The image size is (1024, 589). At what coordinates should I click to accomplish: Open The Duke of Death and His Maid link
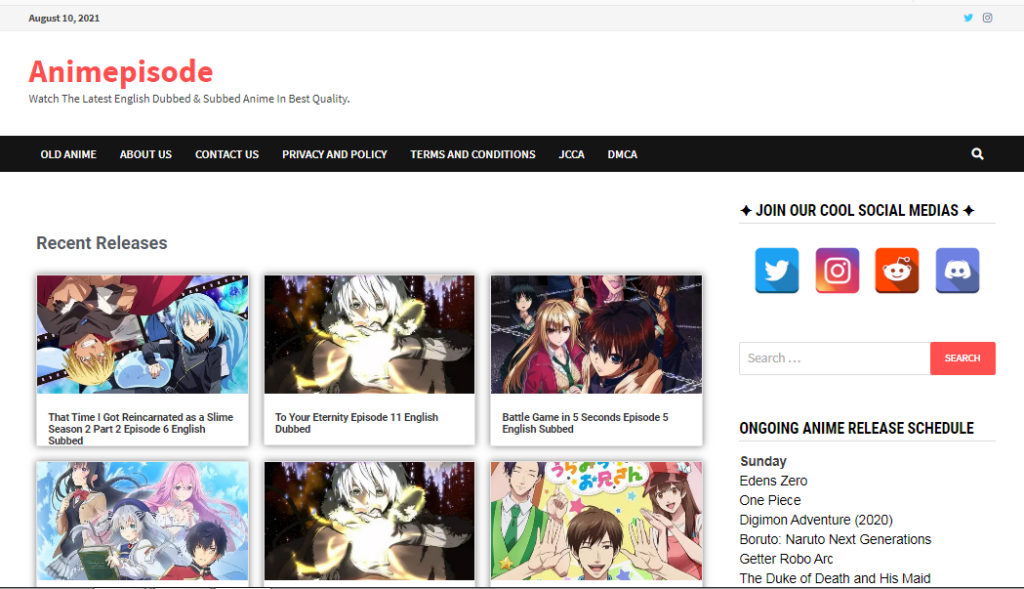(835, 579)
